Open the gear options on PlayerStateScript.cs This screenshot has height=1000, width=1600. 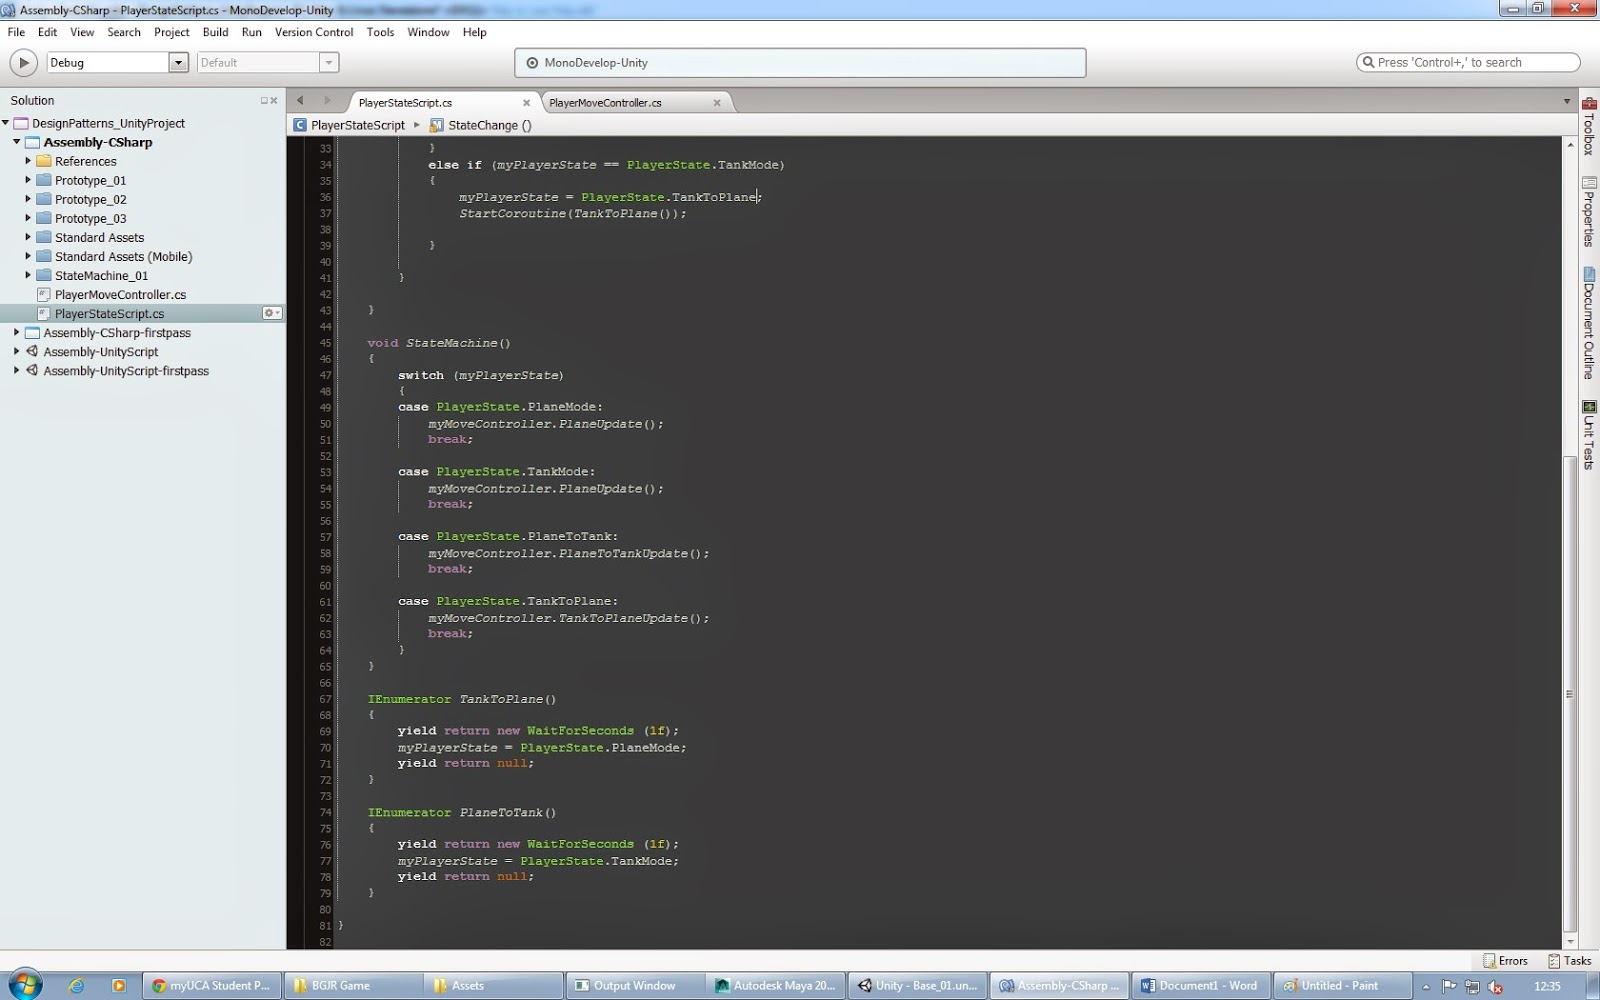[271, 313]
